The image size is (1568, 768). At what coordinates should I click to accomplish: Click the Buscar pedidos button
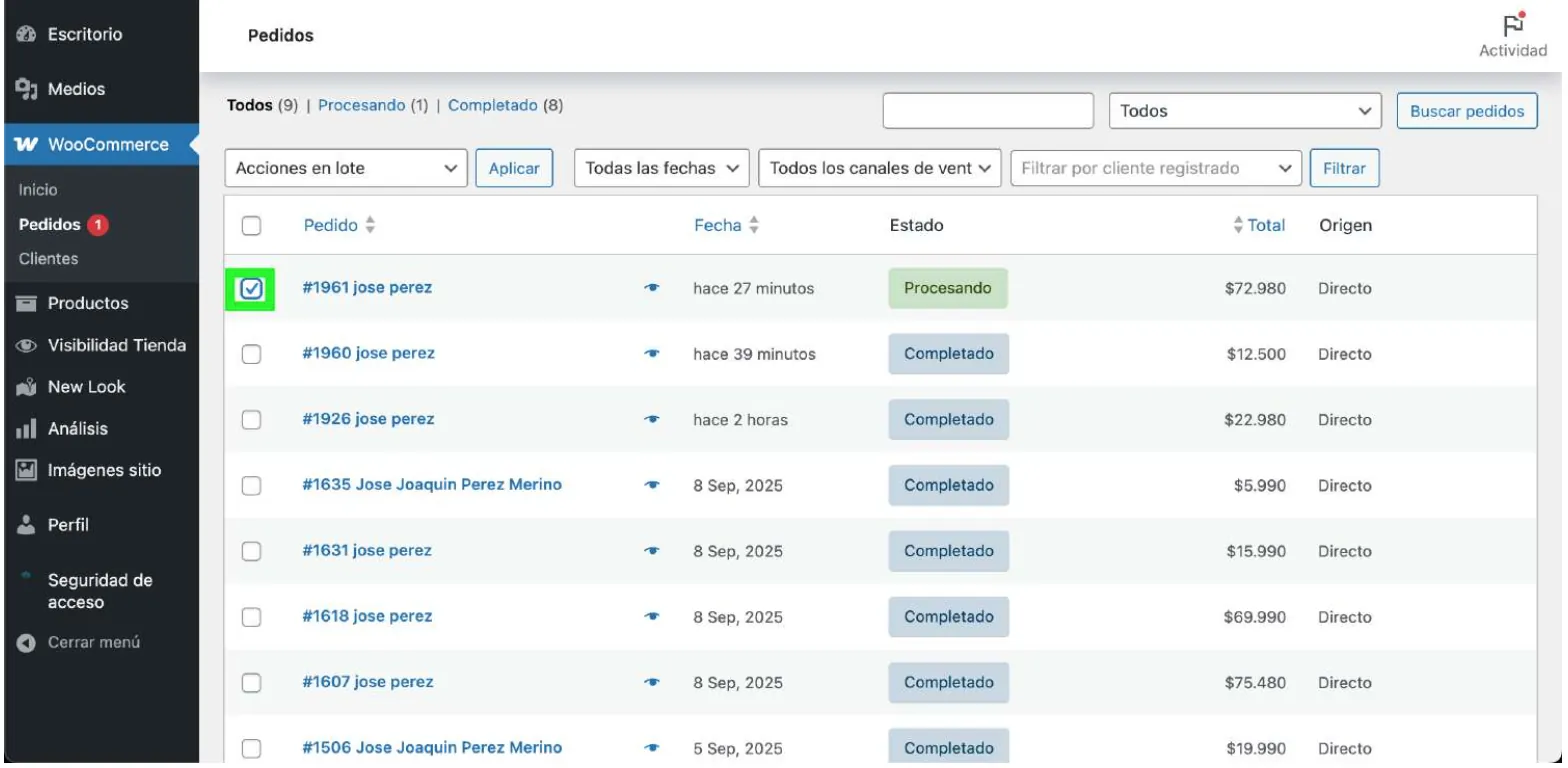(1466, 112)
